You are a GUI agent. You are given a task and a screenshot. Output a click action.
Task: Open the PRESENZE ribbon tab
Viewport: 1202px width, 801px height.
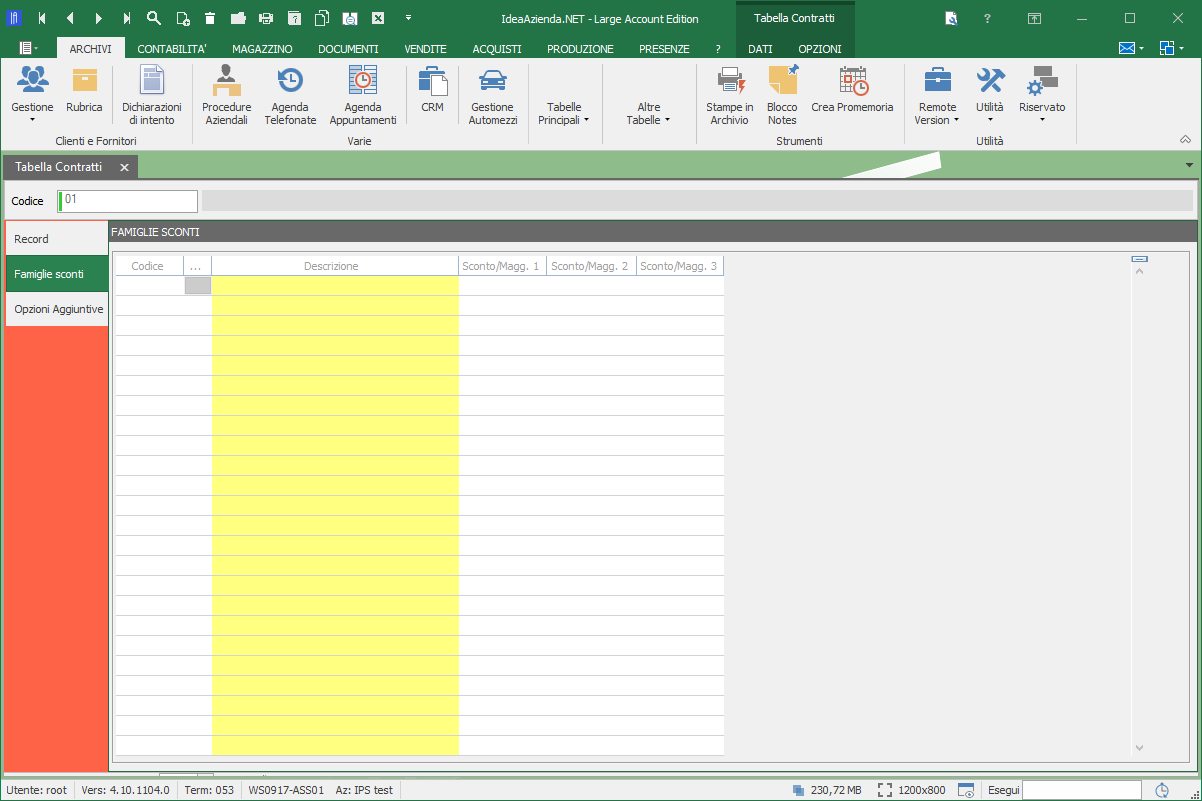(x=664, y=49)
